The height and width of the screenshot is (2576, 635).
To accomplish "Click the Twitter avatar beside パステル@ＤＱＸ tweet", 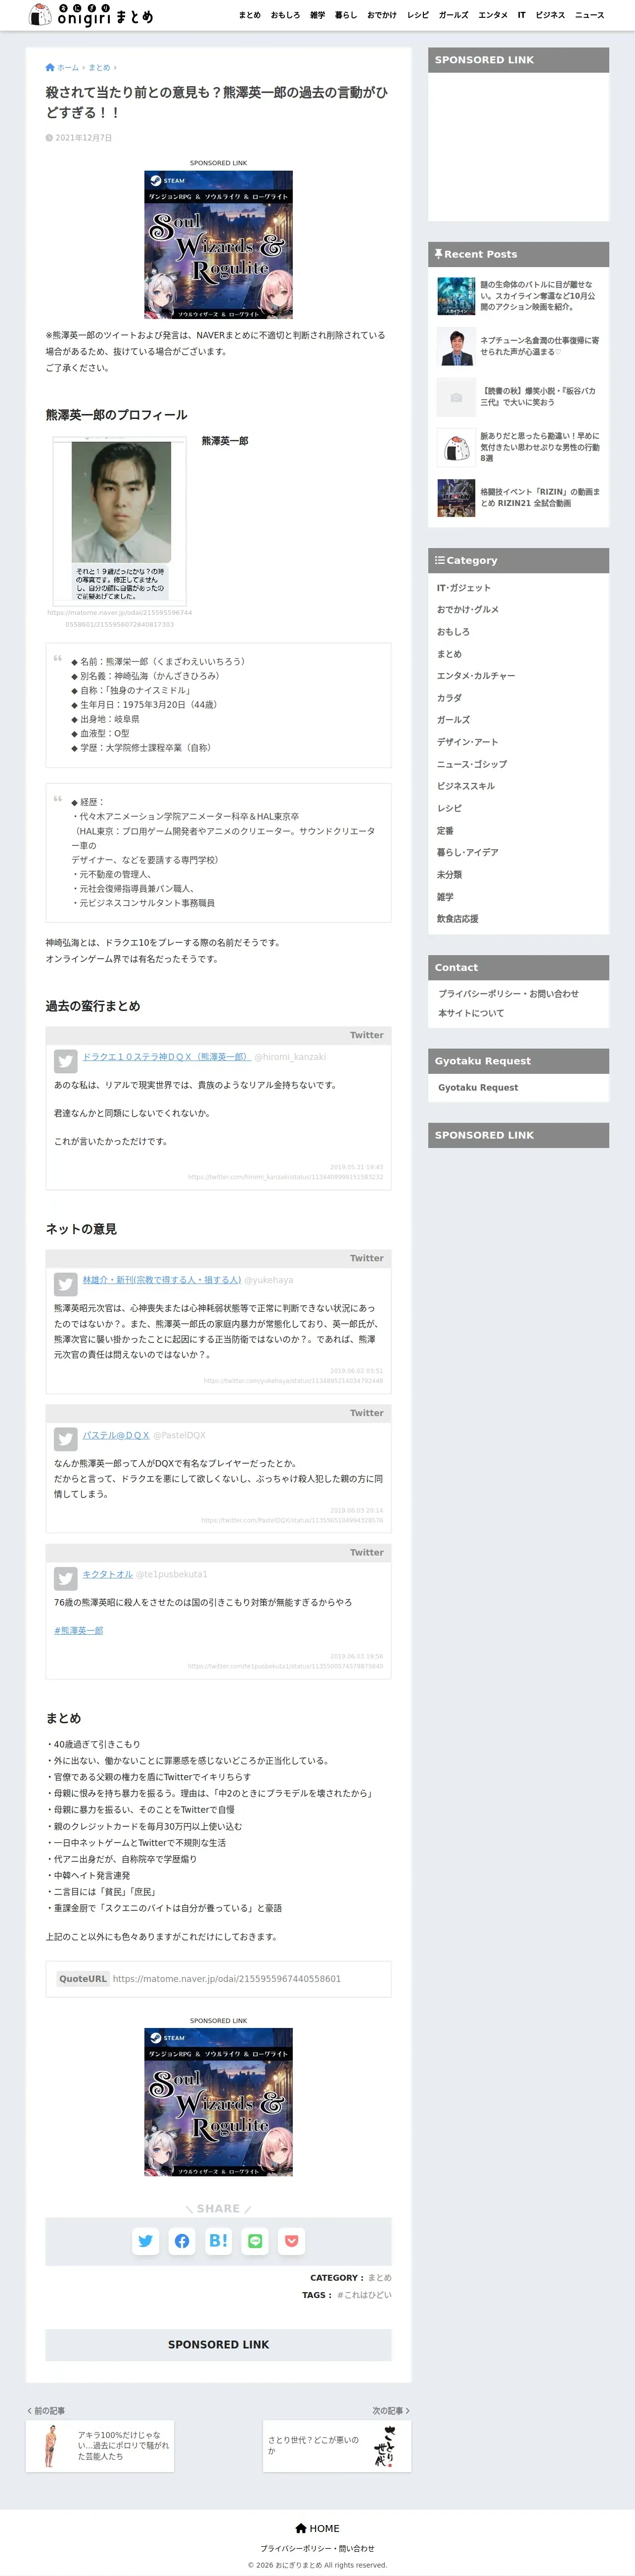I will 66,1439.
